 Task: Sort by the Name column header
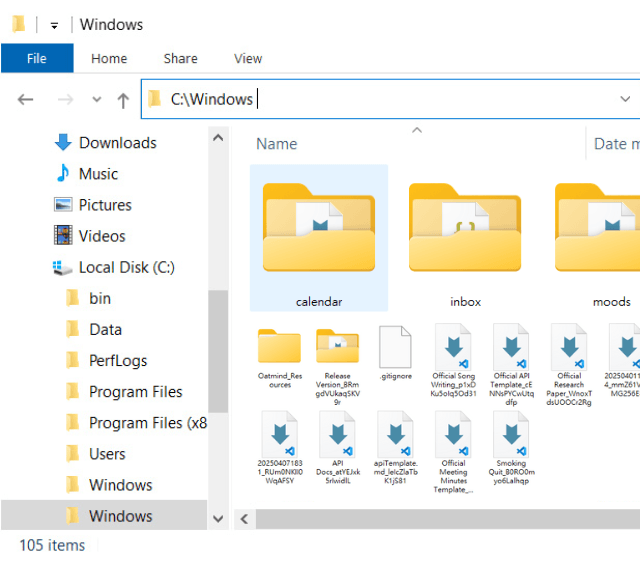277,144
